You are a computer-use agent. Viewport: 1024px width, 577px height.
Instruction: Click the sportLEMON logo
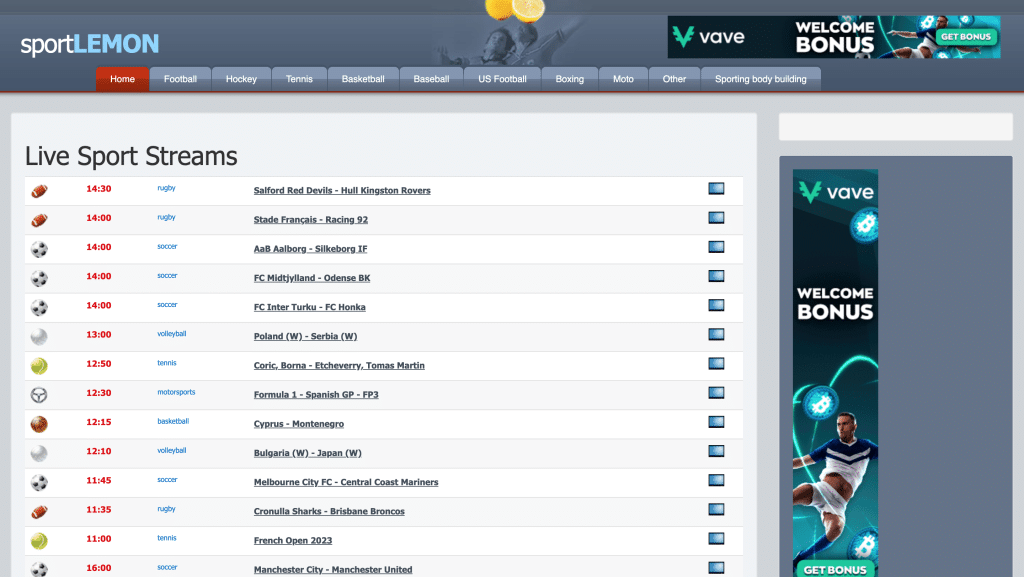click(x=90, y=44)
